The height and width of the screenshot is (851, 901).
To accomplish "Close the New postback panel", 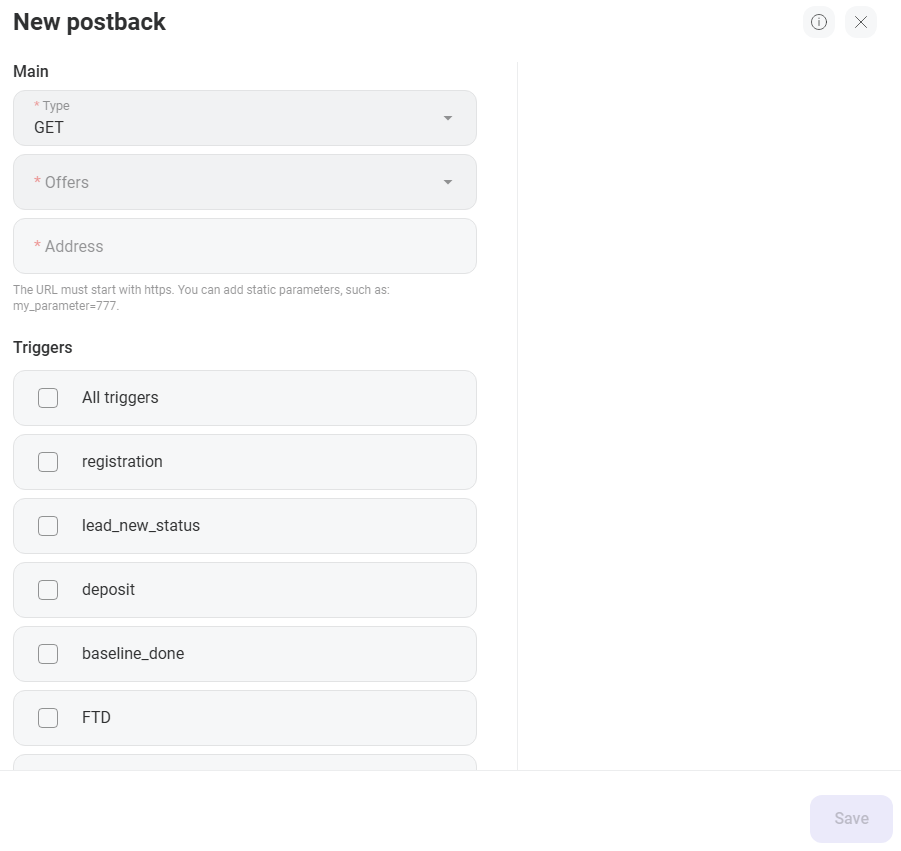I will (x=861, y=22).
